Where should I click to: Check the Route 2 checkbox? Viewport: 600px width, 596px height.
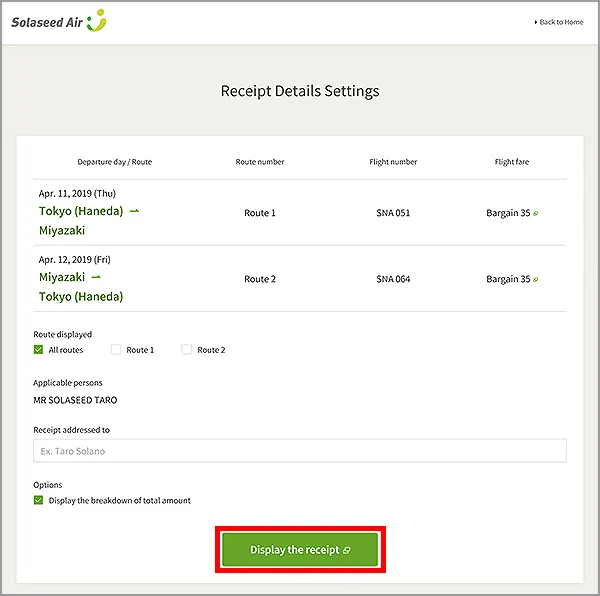coord(187,350)
